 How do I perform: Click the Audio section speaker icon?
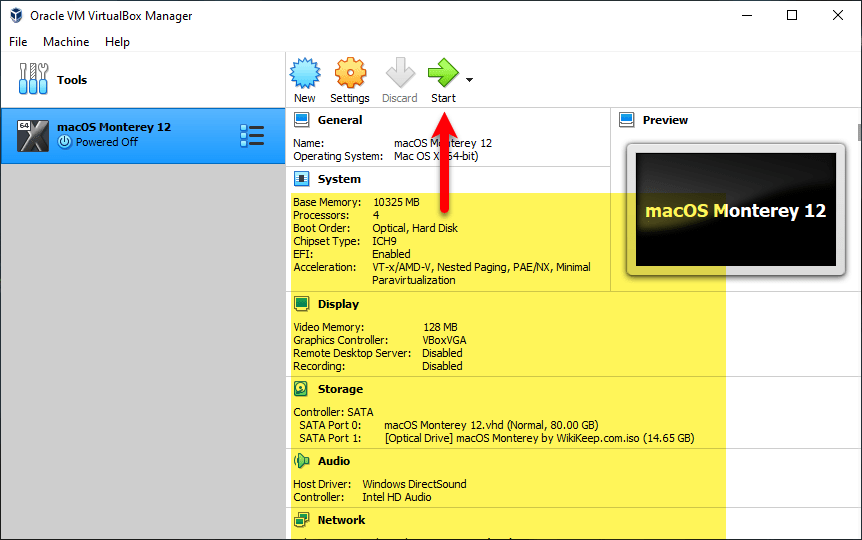[301, 461]
